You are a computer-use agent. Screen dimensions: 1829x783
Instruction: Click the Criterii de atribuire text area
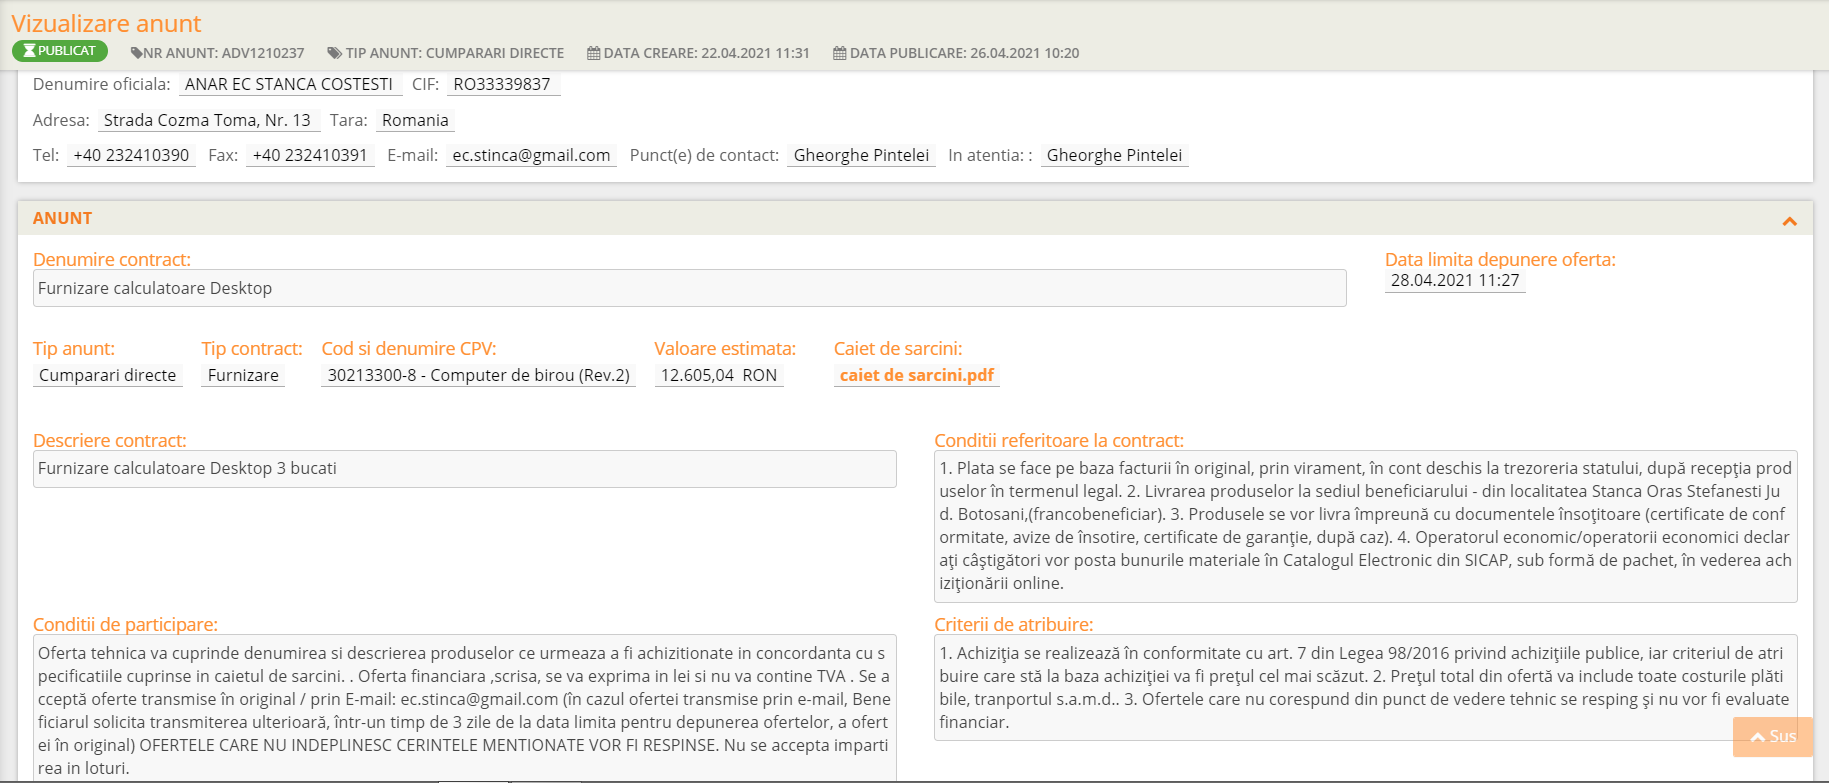[x=1366, y=688]
